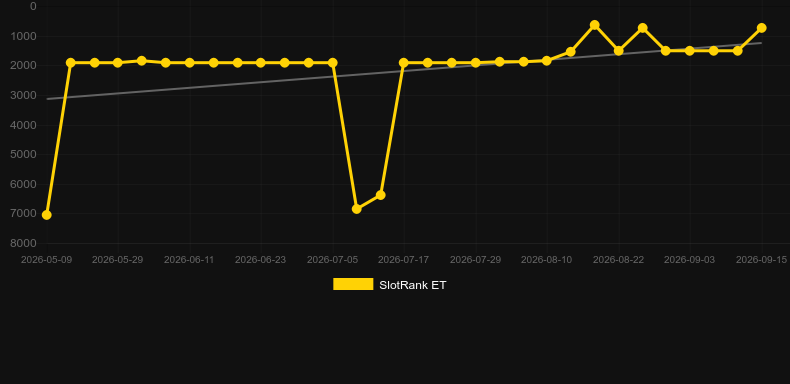Select the data point for 2026-07-29

pos(475,62)
